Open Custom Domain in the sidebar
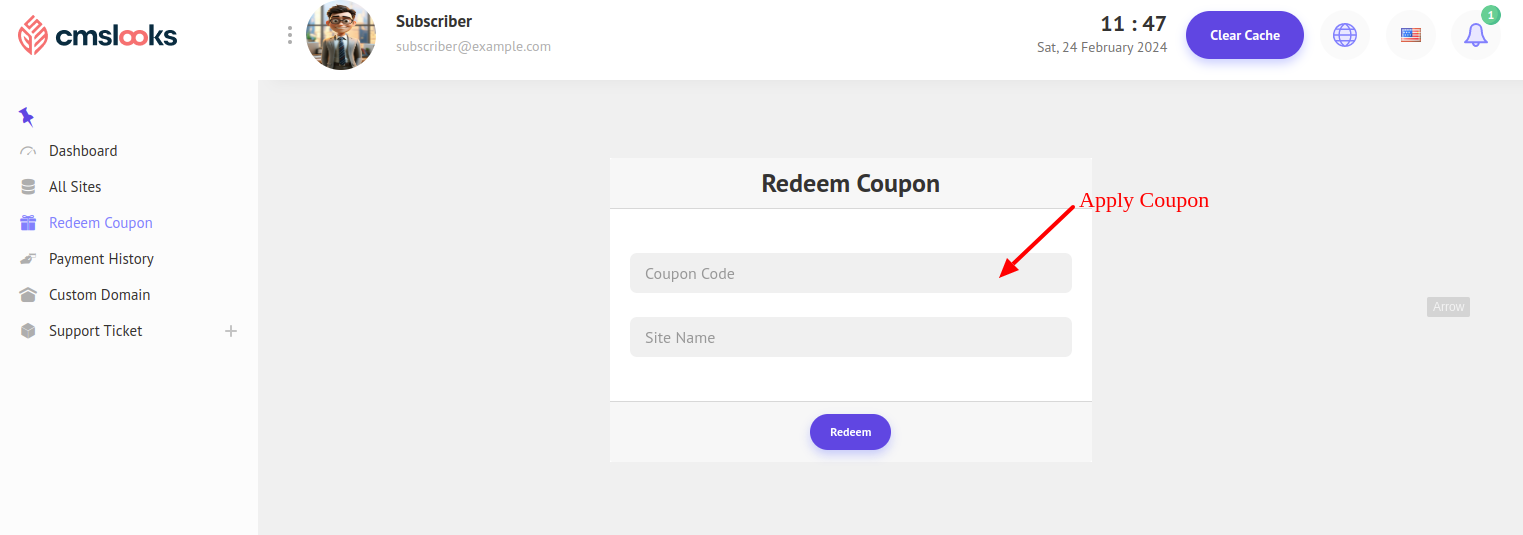1523x535 pixels. [99, 295]
